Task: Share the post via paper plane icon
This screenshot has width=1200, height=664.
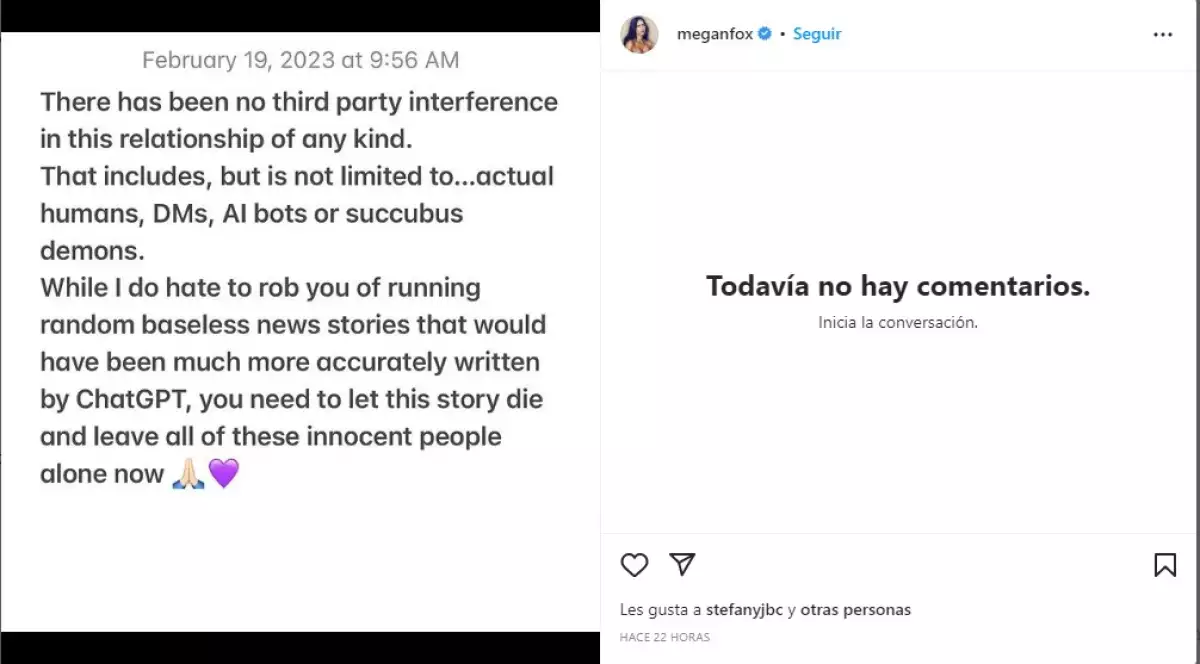Action: (x=682, y=564)
